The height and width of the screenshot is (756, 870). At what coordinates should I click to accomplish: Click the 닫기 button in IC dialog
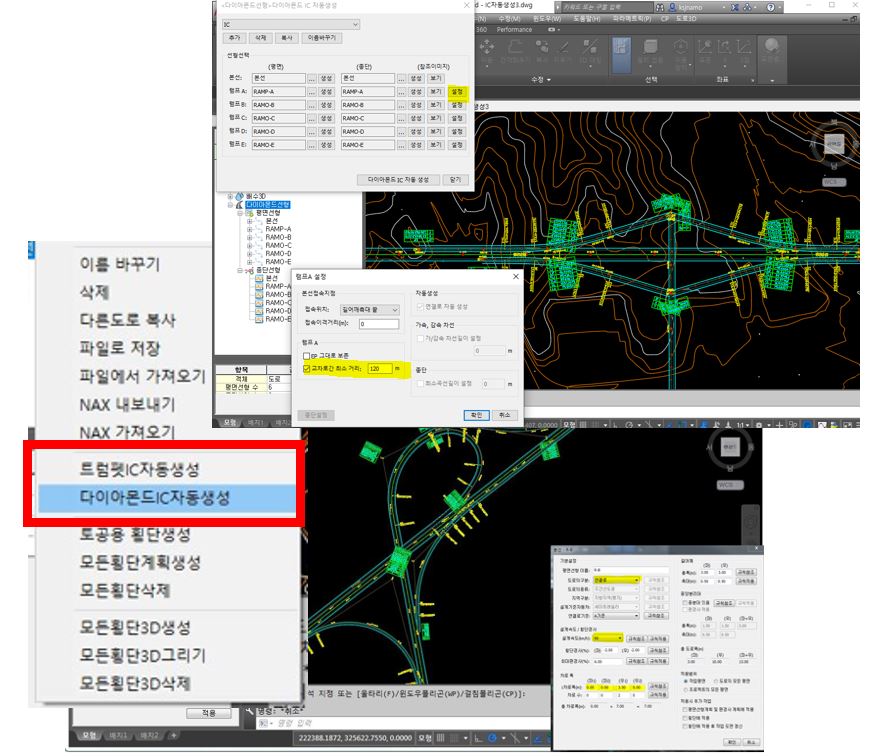tap(456, 180)
